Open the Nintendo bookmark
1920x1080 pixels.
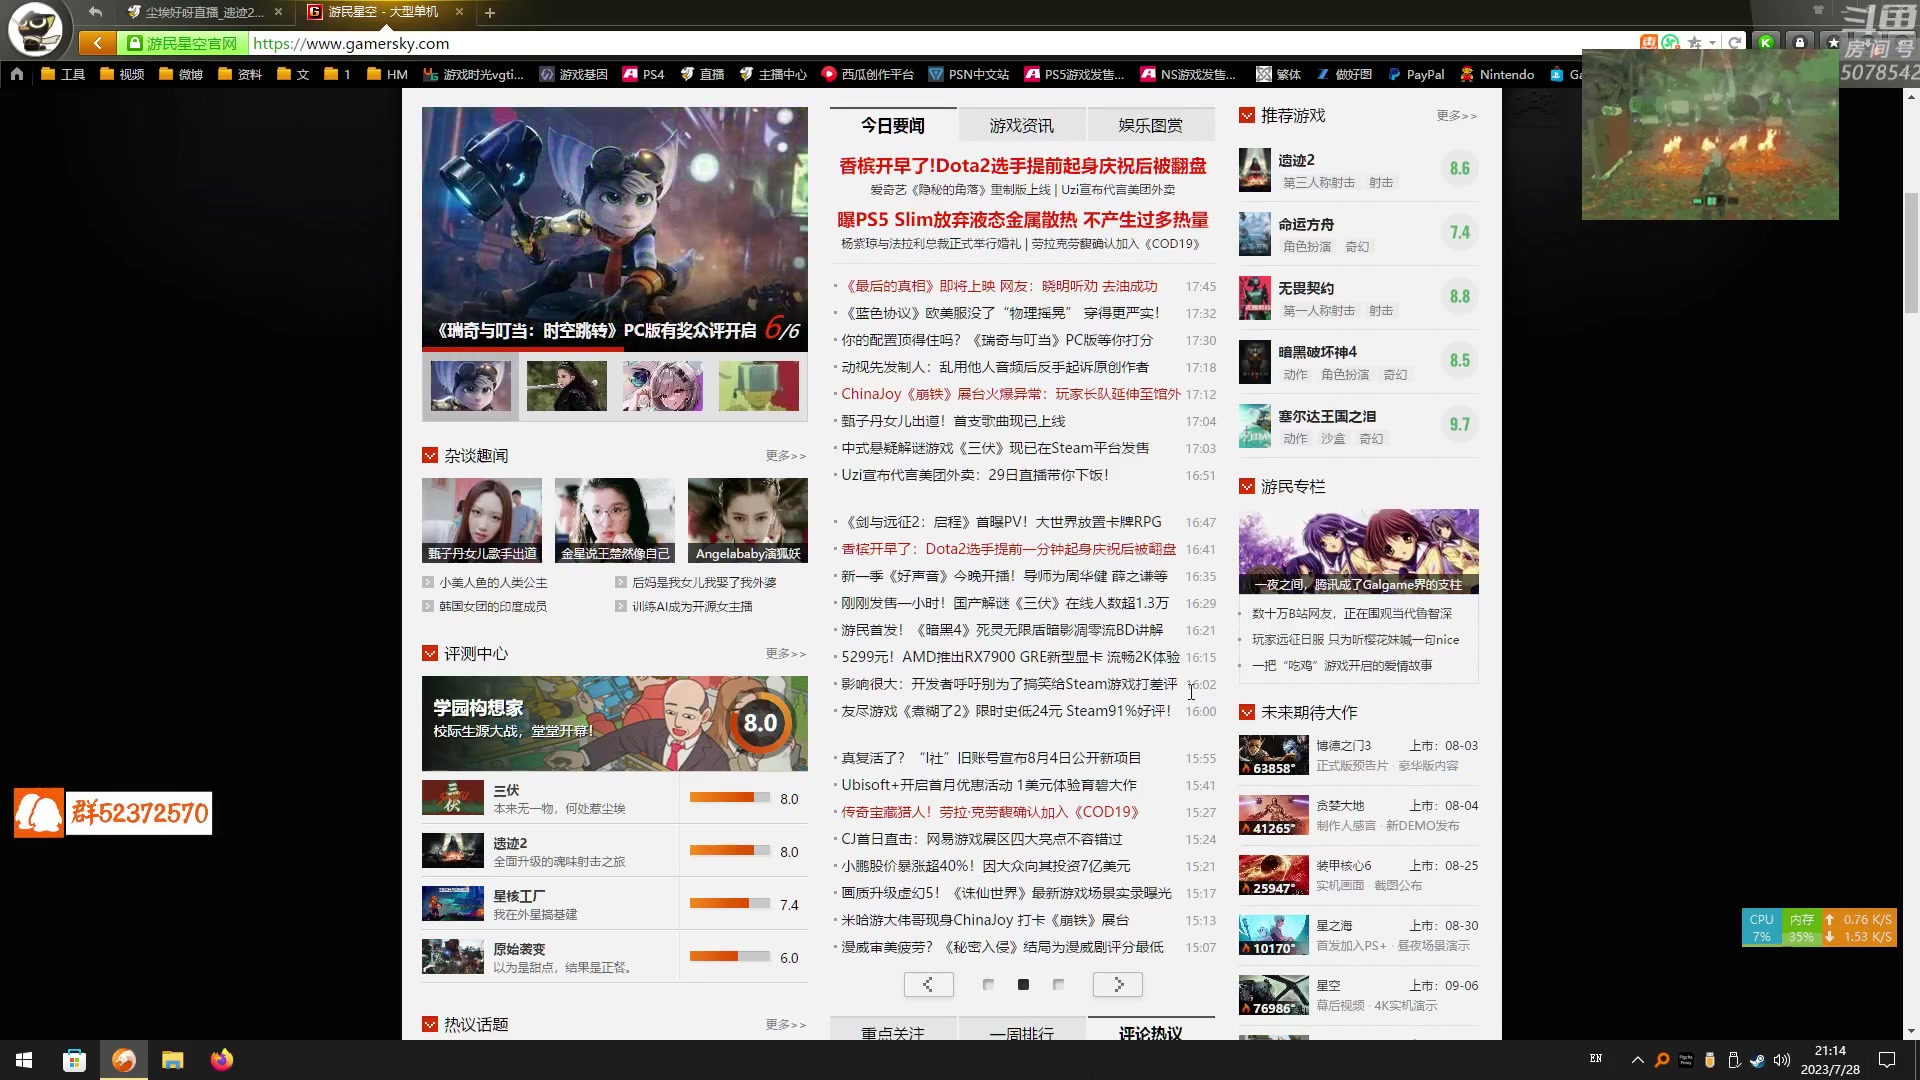pos(1497,74)
